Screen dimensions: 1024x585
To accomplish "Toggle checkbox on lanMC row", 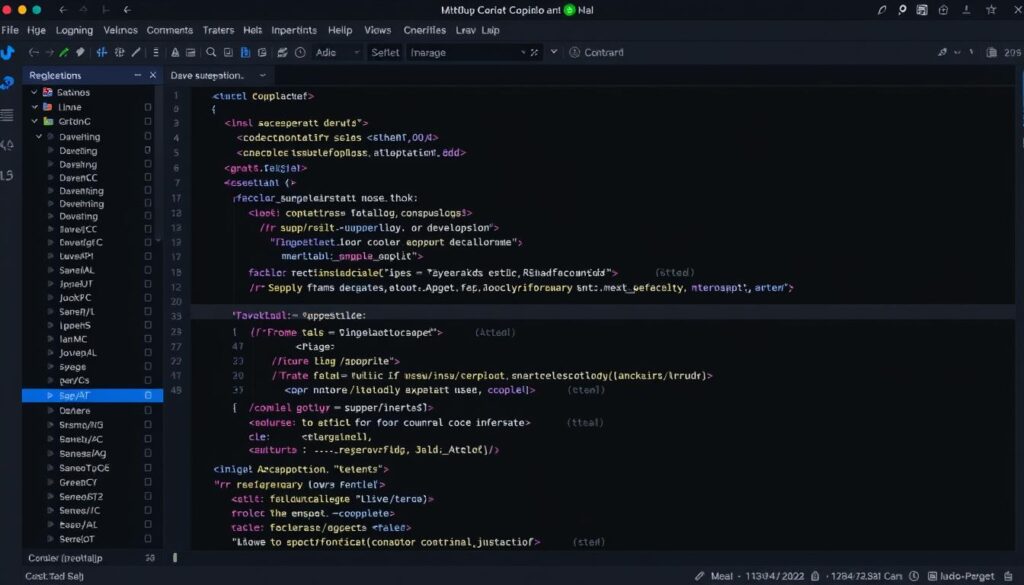I will [148, 338].
